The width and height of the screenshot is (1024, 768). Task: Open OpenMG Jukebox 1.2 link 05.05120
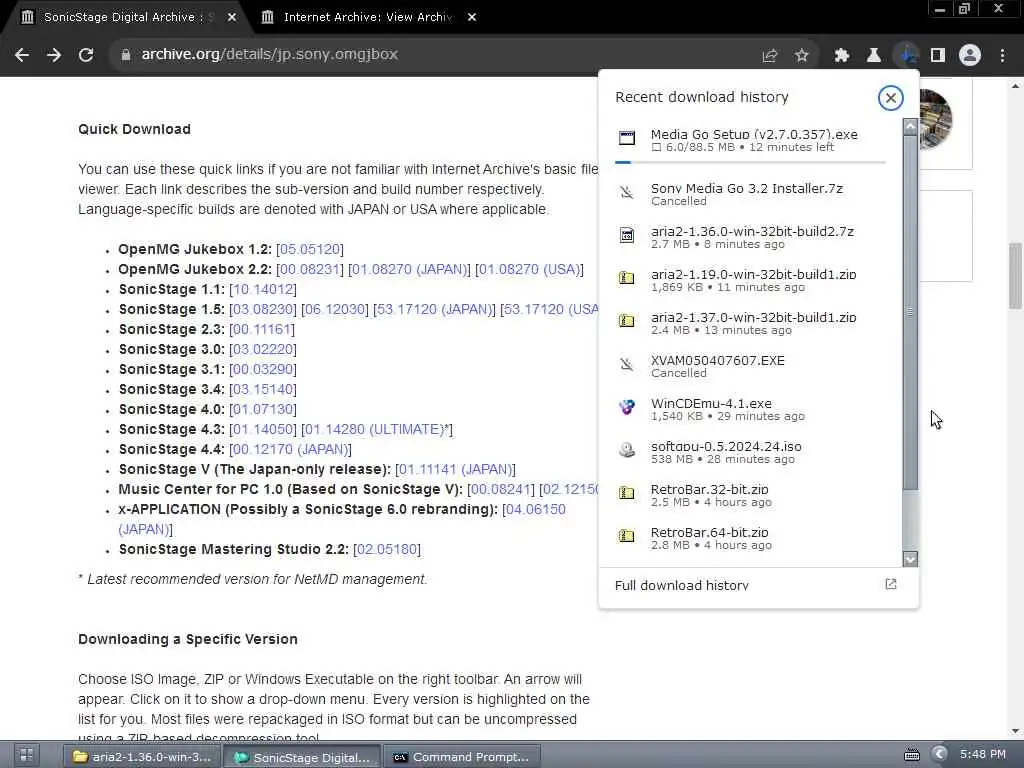[310, 249]
